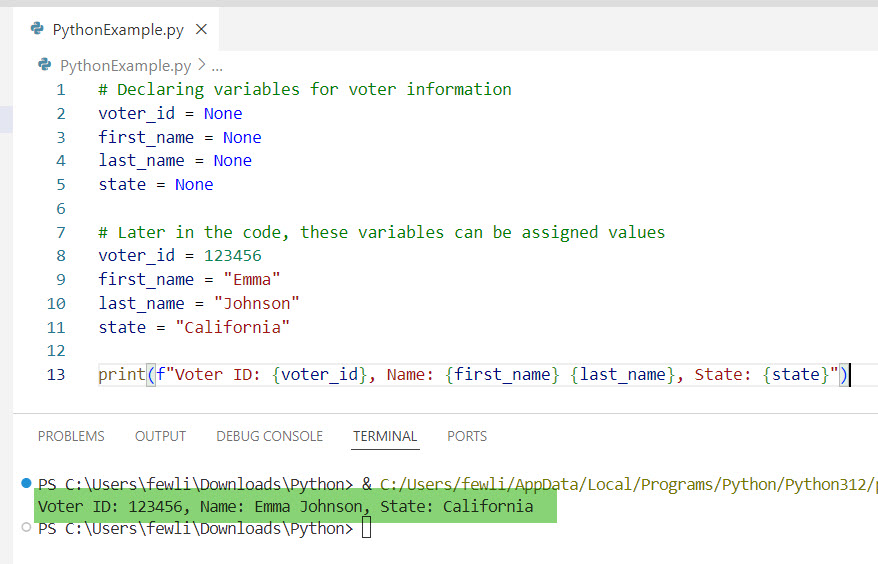This screenshot has width=878, height=564.
Task: Click the comment 'Later in the code' line
Action: point(381,232)
